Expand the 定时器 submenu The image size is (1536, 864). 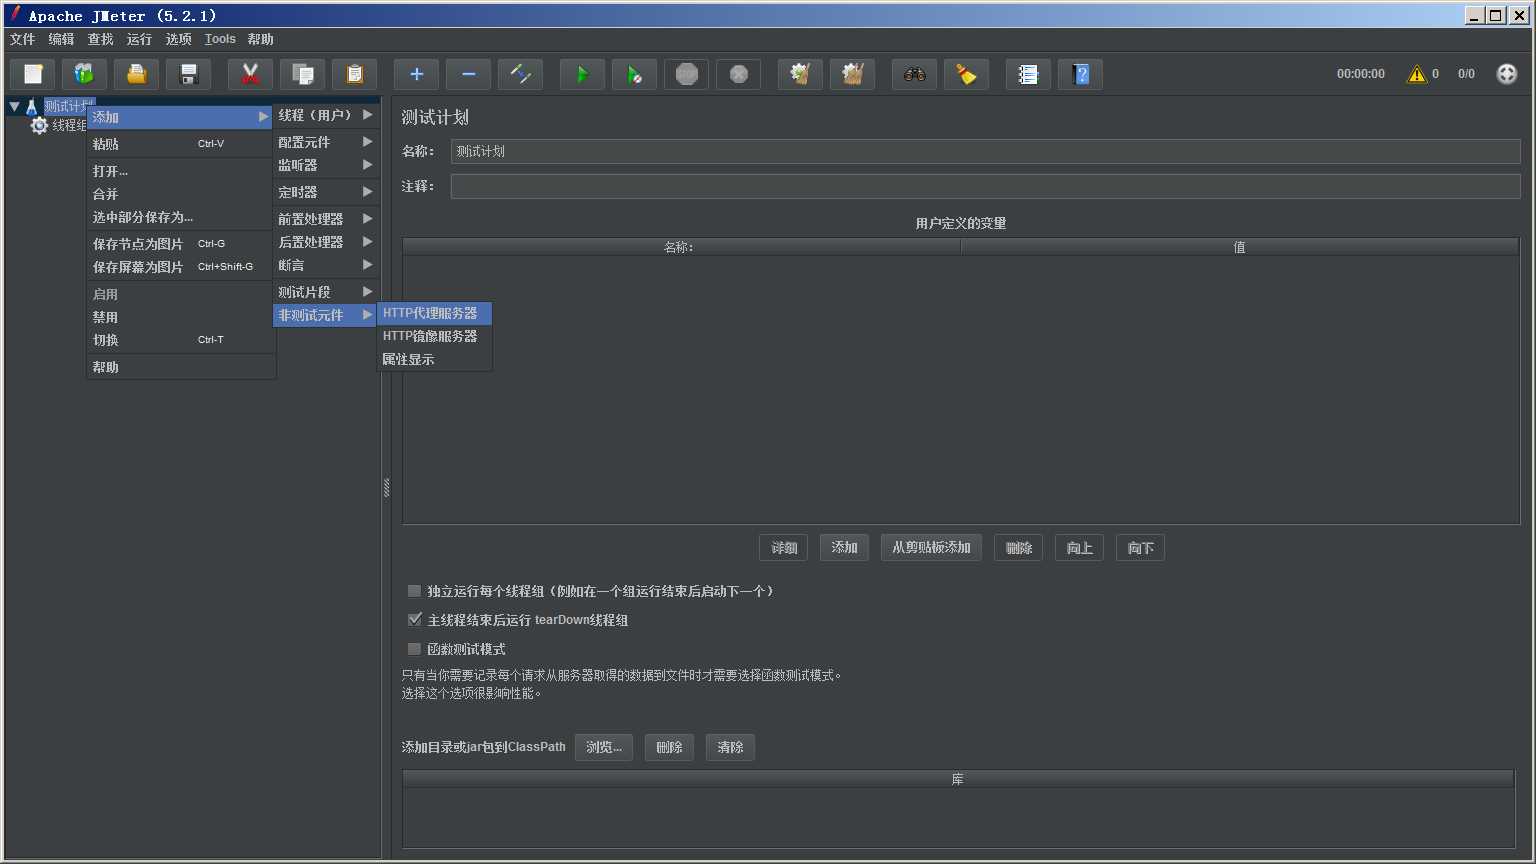click(x=324, y=192)
